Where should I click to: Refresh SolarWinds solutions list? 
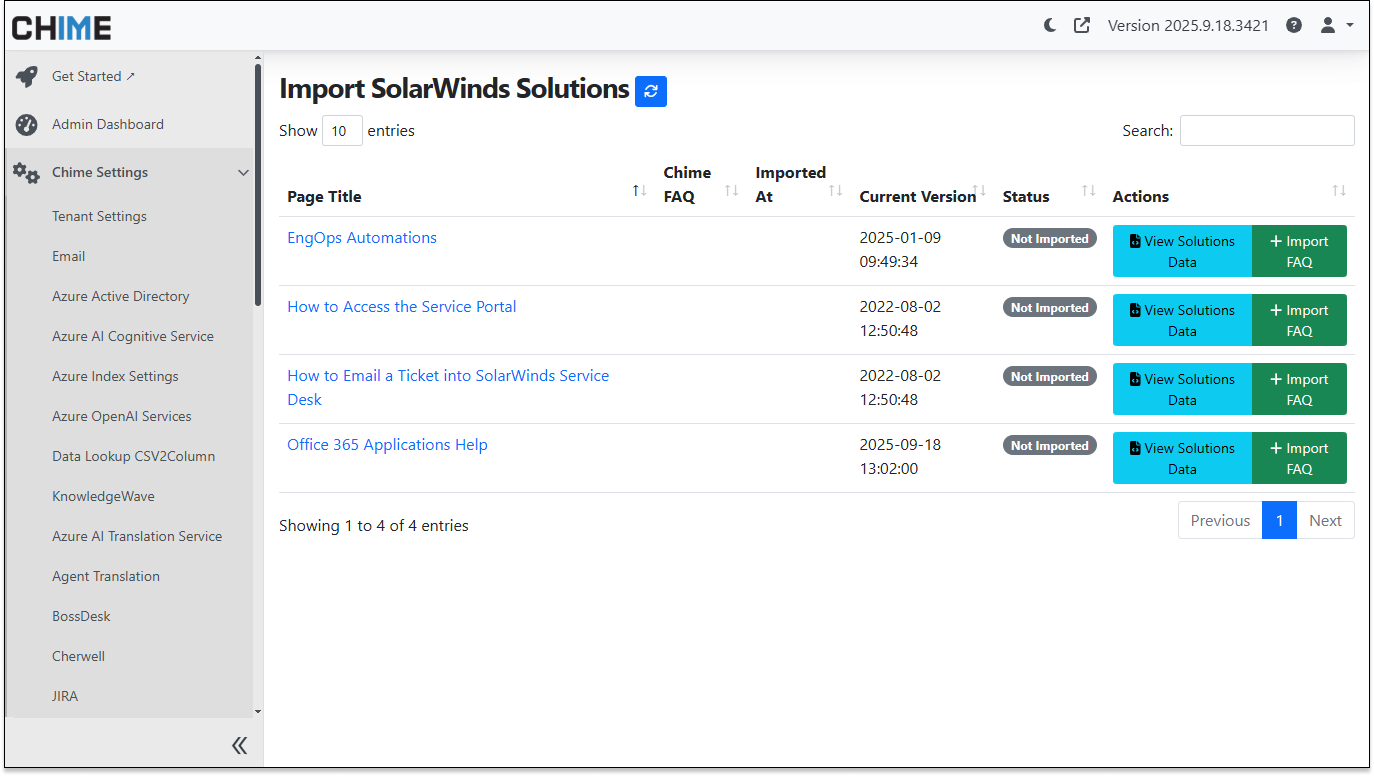click(x=651, y=91)
